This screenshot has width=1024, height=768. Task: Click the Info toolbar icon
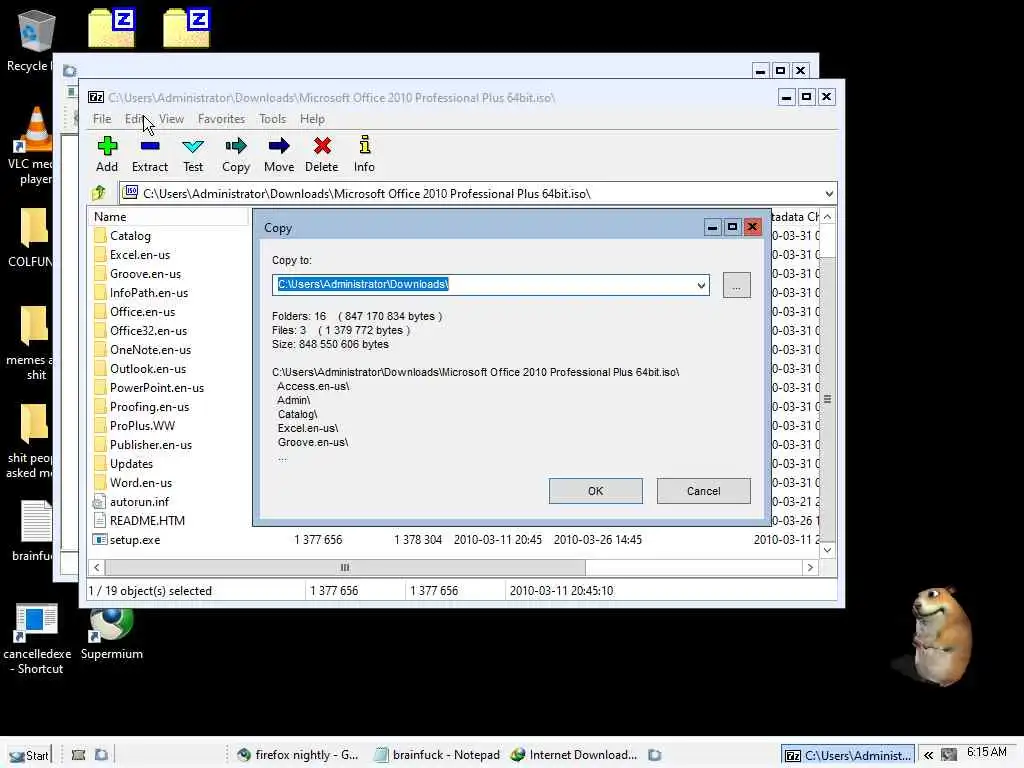coord(364,145)
